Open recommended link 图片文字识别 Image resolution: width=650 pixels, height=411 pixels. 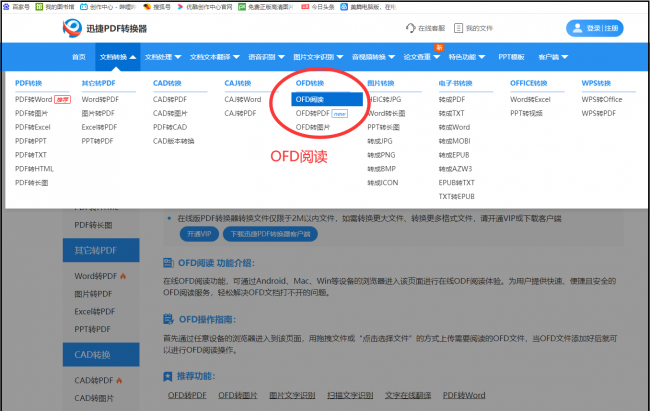pos(292,395)
